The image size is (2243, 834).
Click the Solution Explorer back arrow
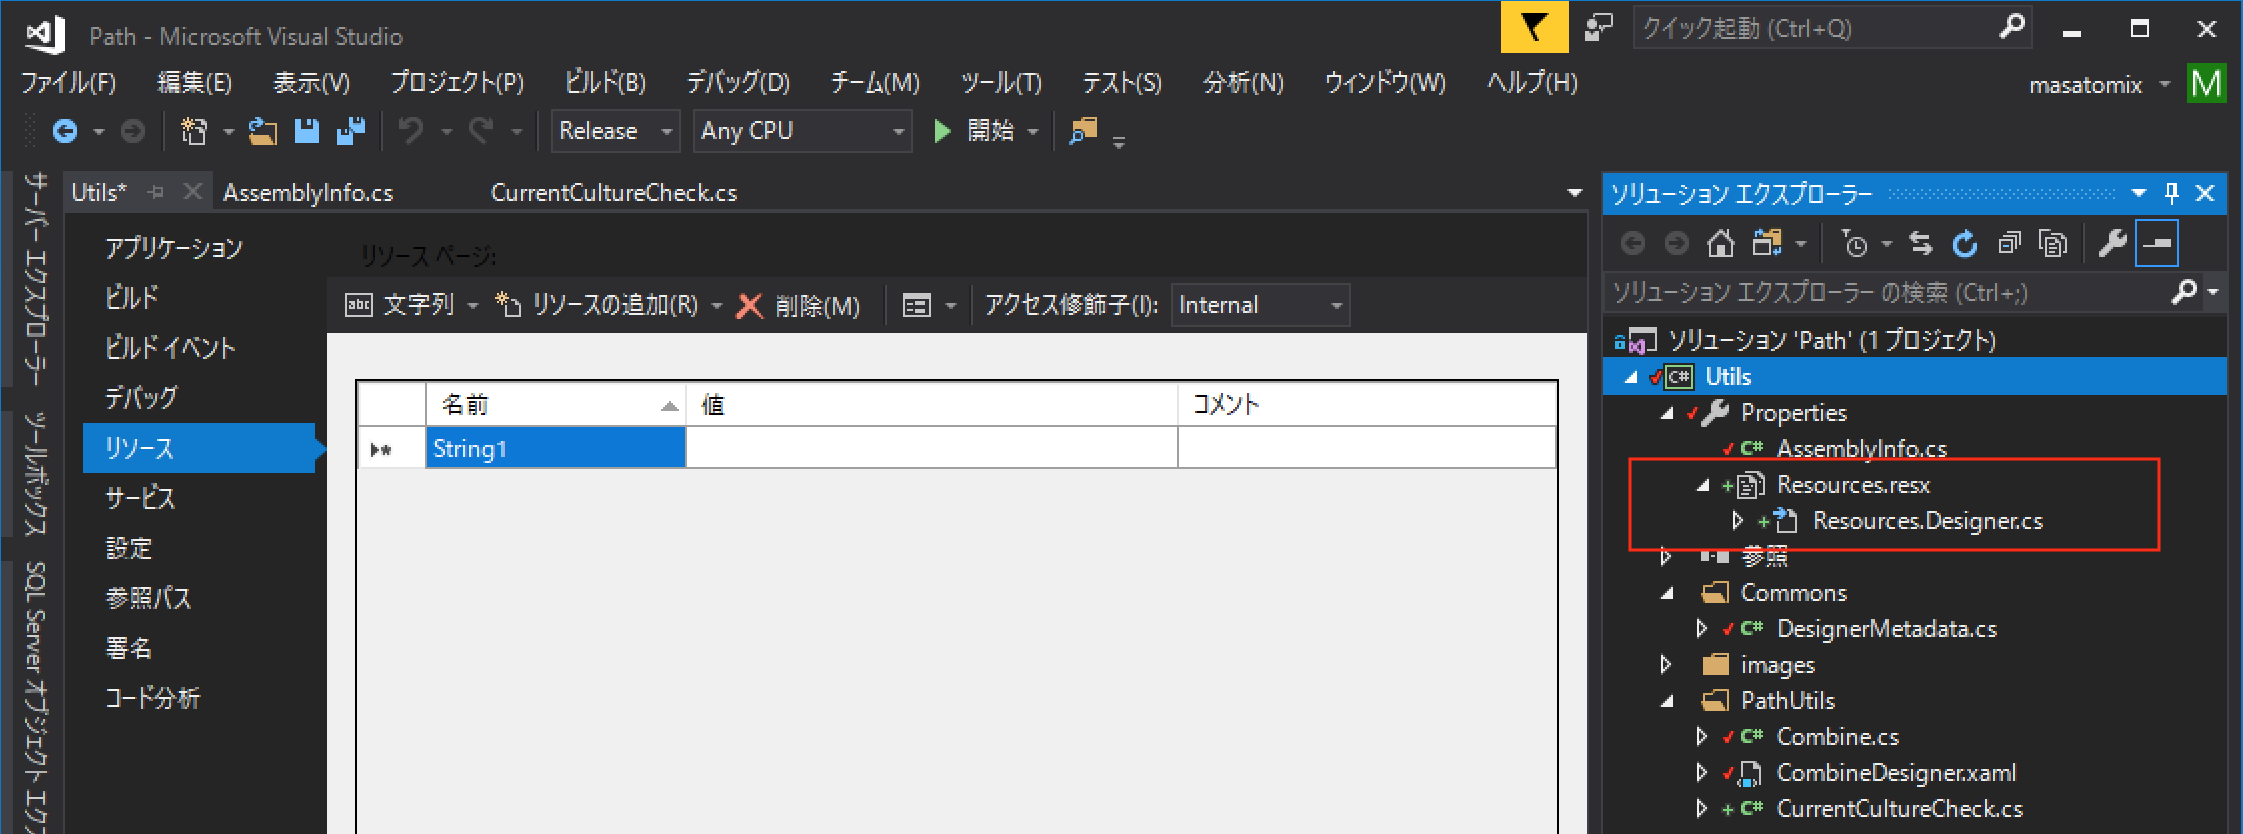tap(1633, 243)
